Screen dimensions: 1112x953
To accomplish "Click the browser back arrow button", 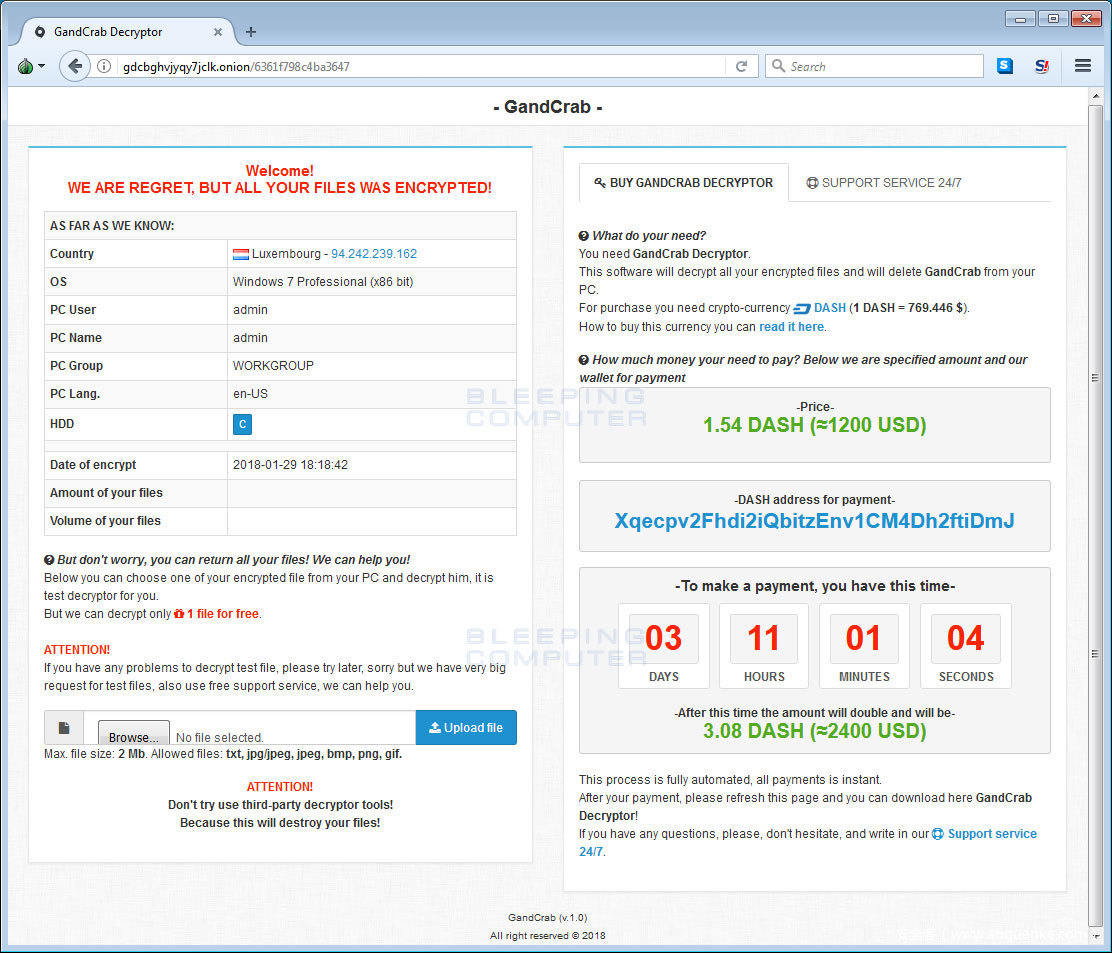I will [x=75, y=66].
